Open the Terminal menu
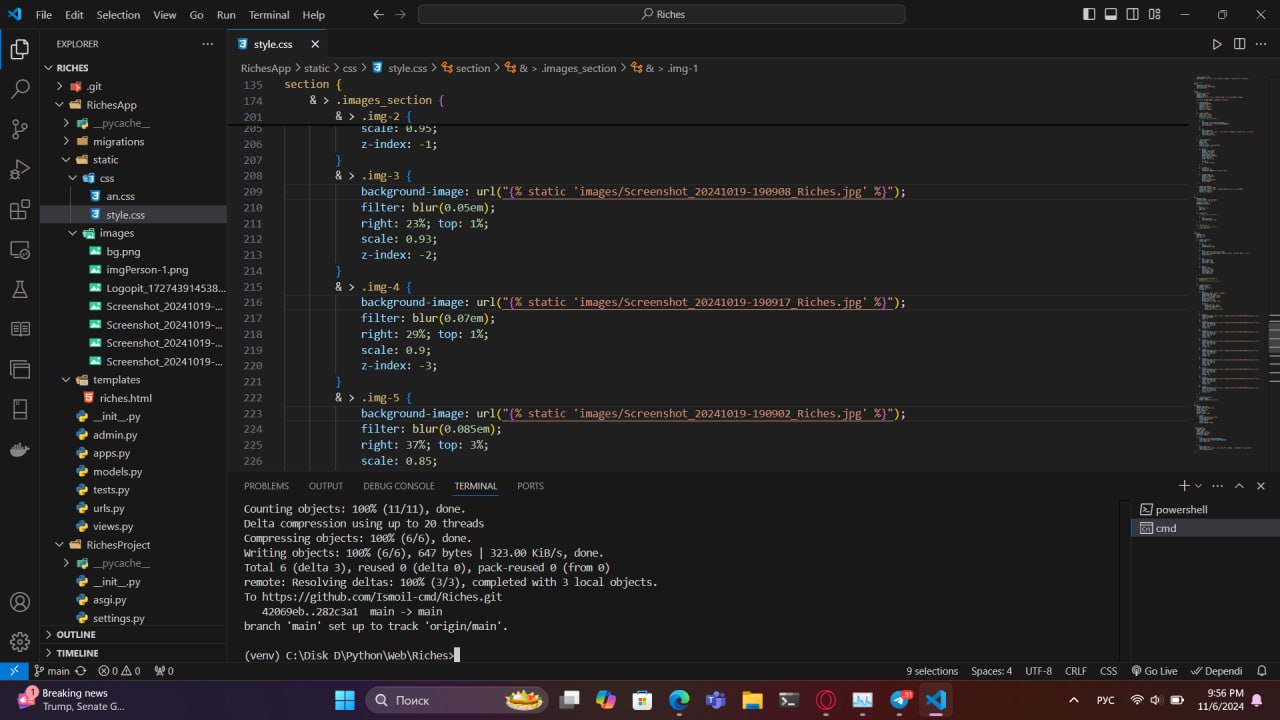 (x=268, y=15)
